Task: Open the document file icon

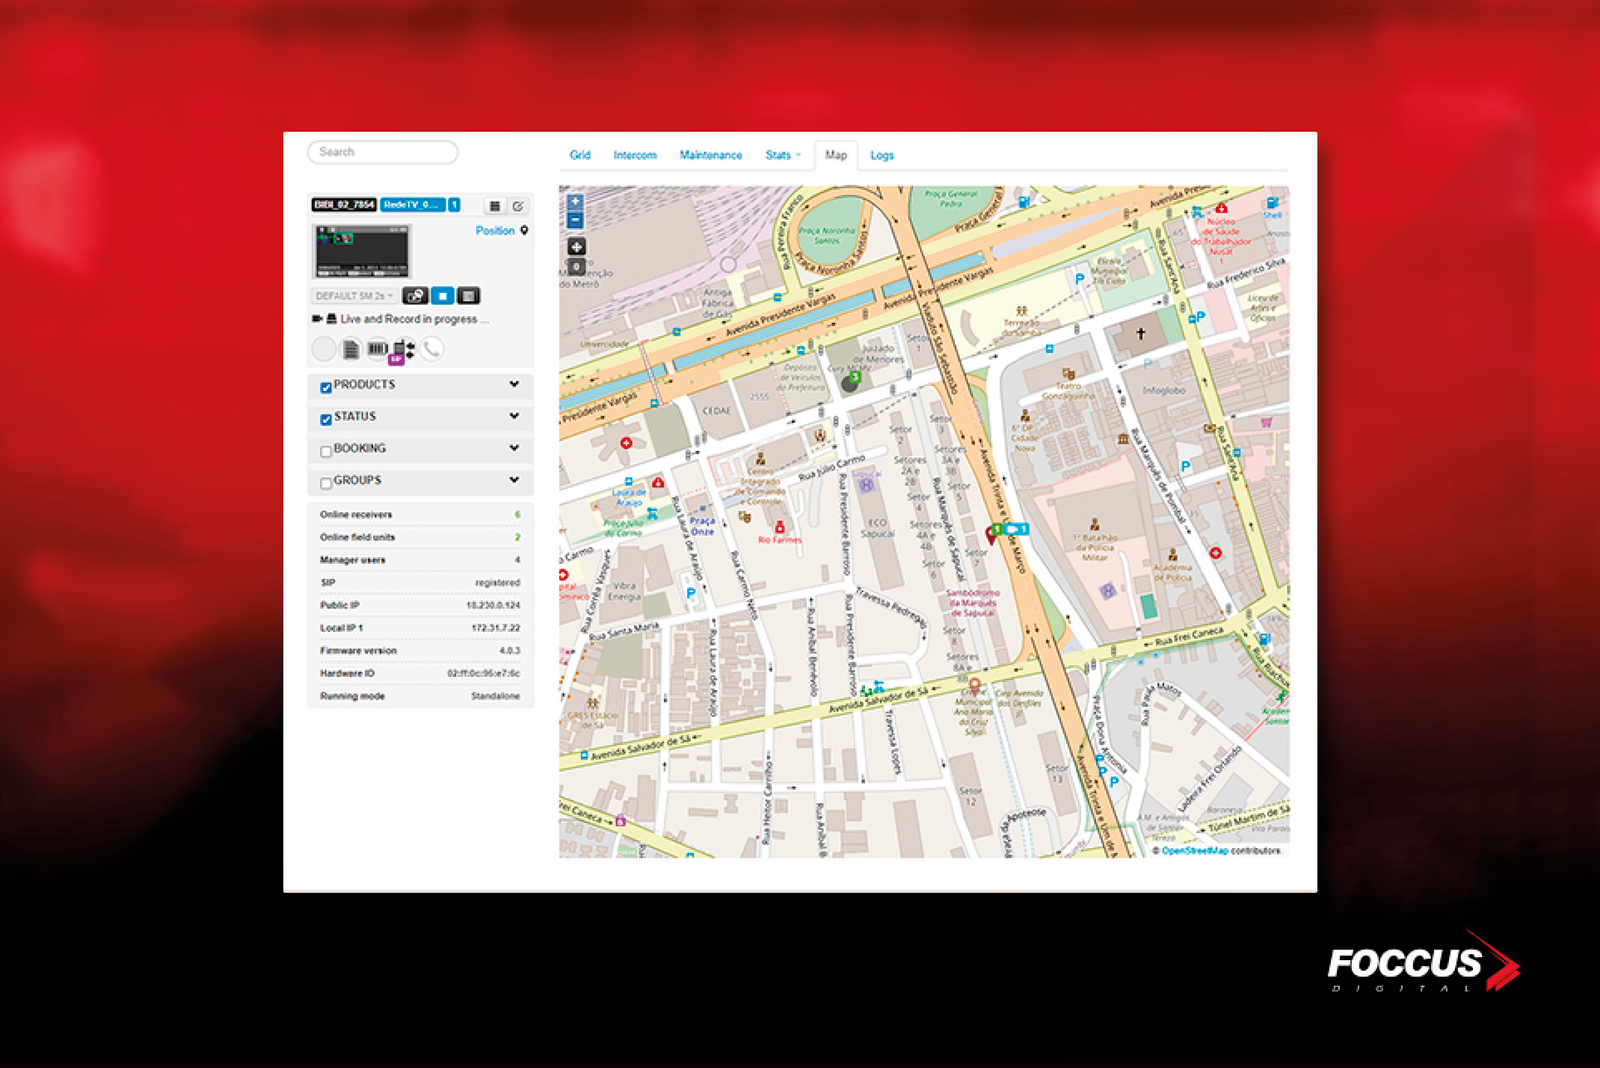Action: [x=351, y=349]
